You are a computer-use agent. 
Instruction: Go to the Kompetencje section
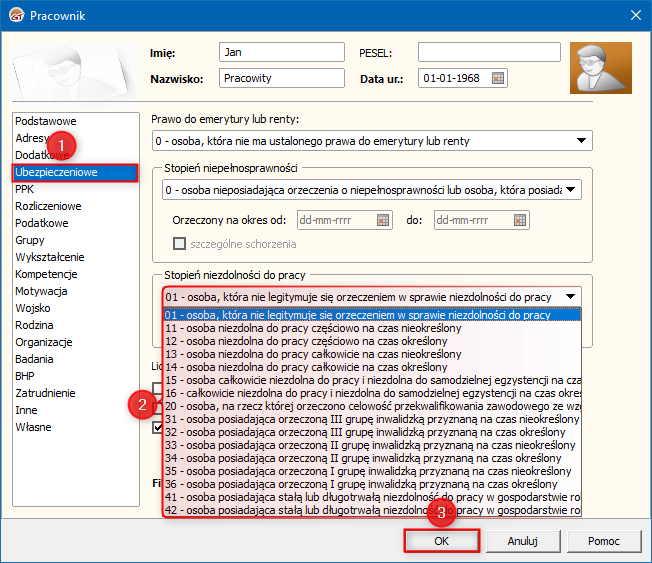pyautogui.click(x=75, y=274)
